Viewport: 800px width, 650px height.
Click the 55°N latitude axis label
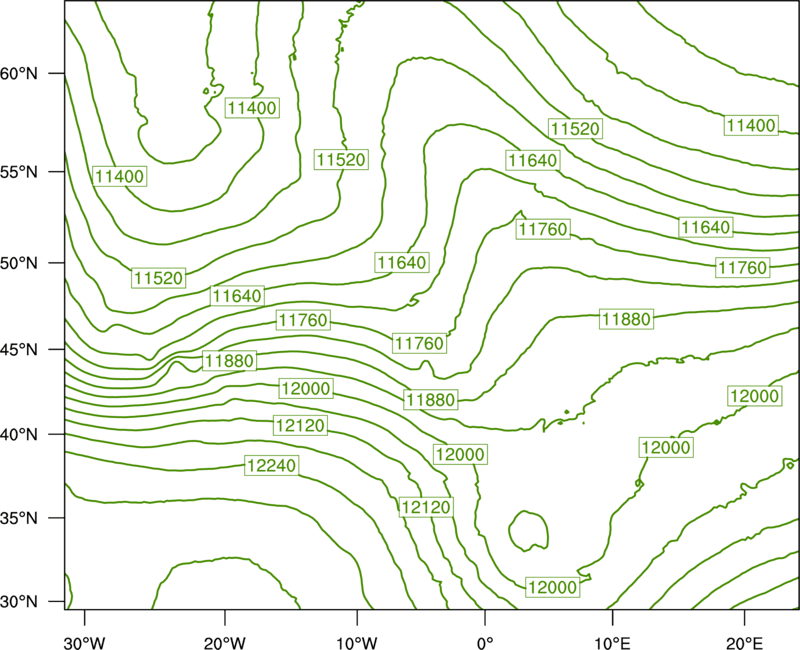[19, 172]
